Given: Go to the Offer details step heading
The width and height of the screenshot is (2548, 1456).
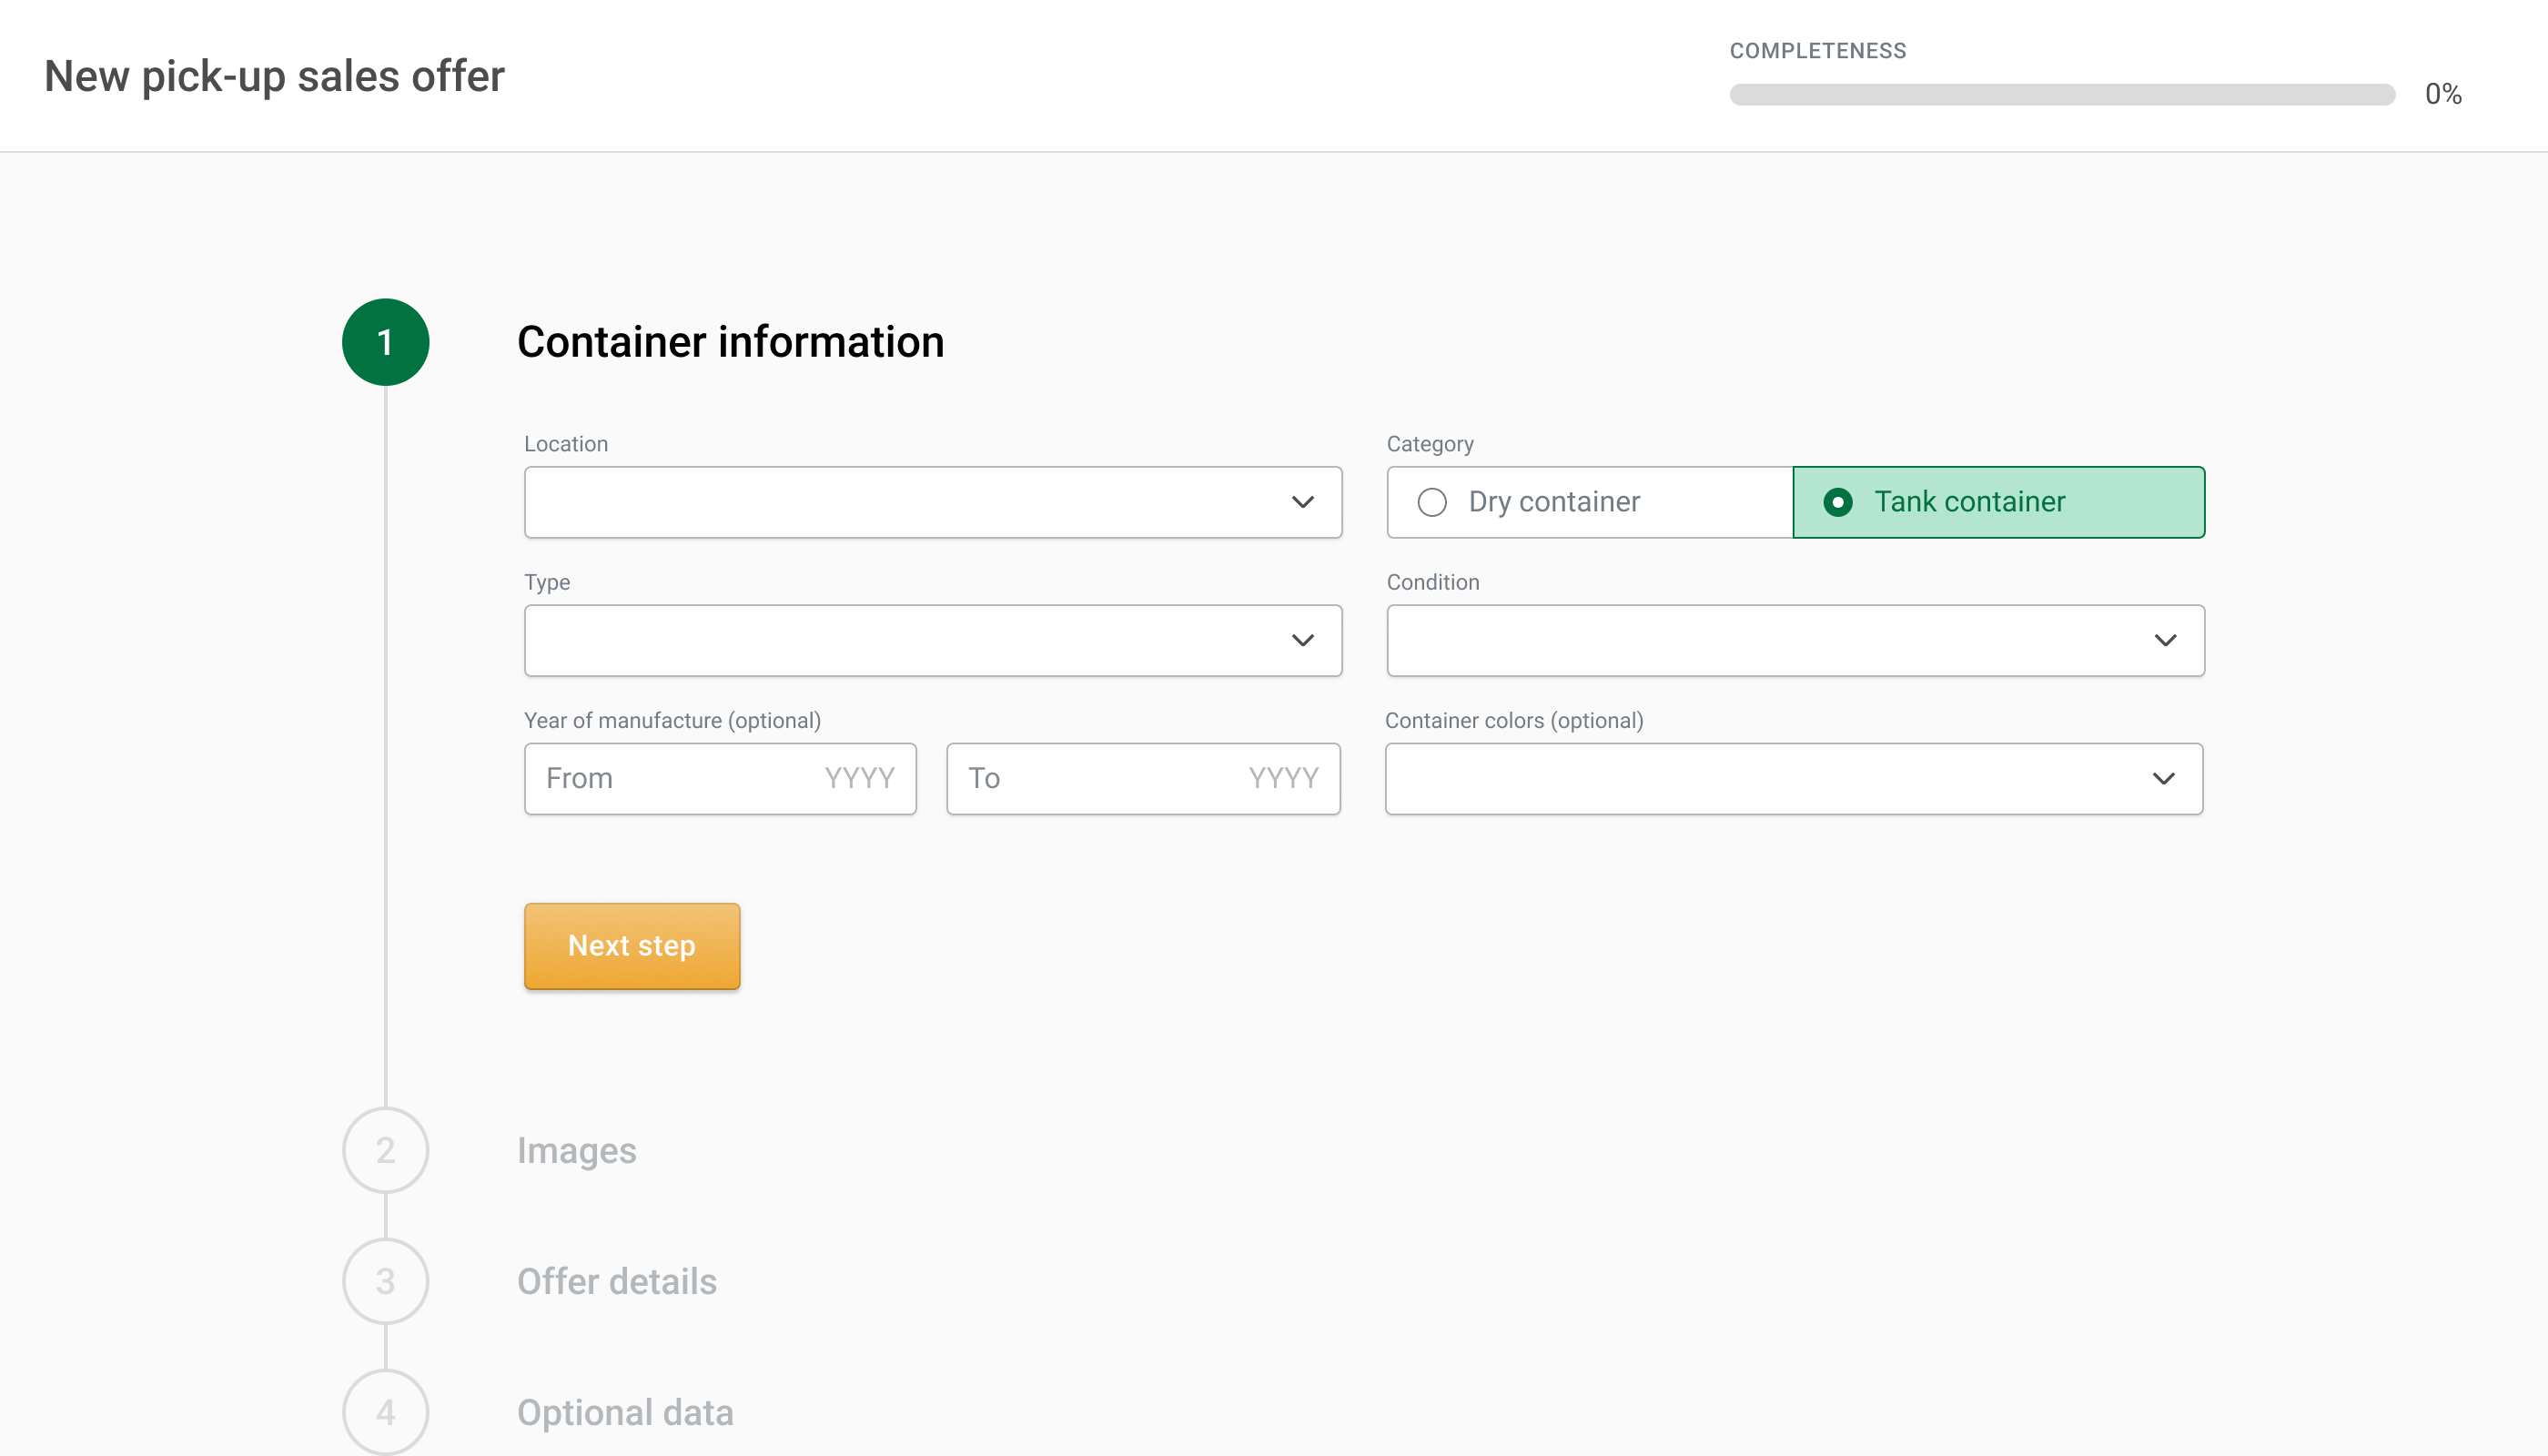Looking at the screenshot, I should point(617,1281).
